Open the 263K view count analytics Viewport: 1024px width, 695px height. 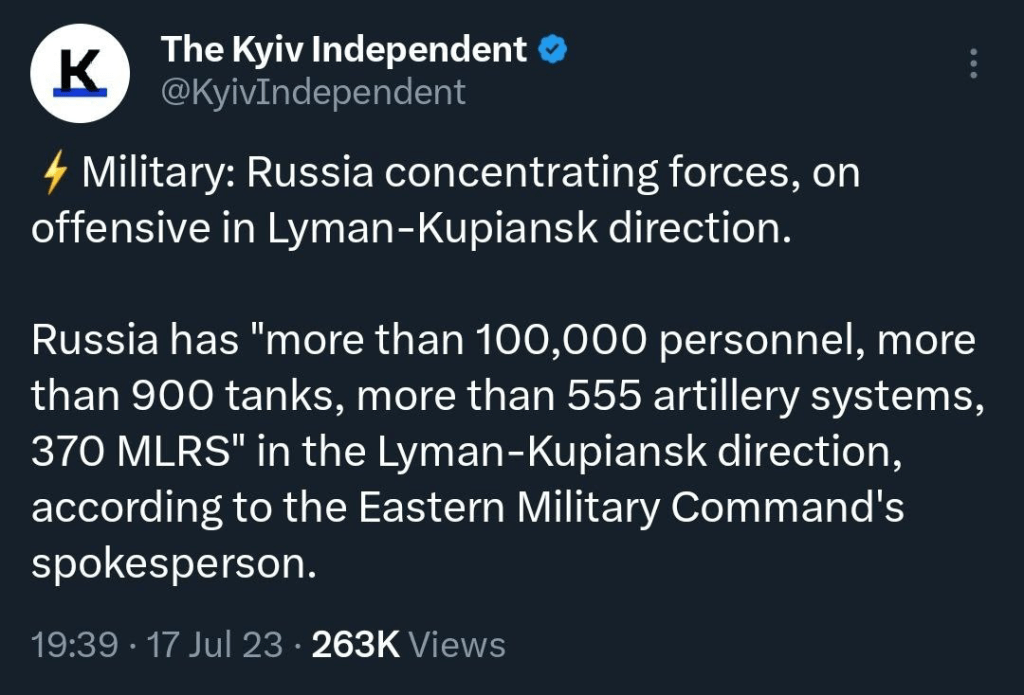356,644
